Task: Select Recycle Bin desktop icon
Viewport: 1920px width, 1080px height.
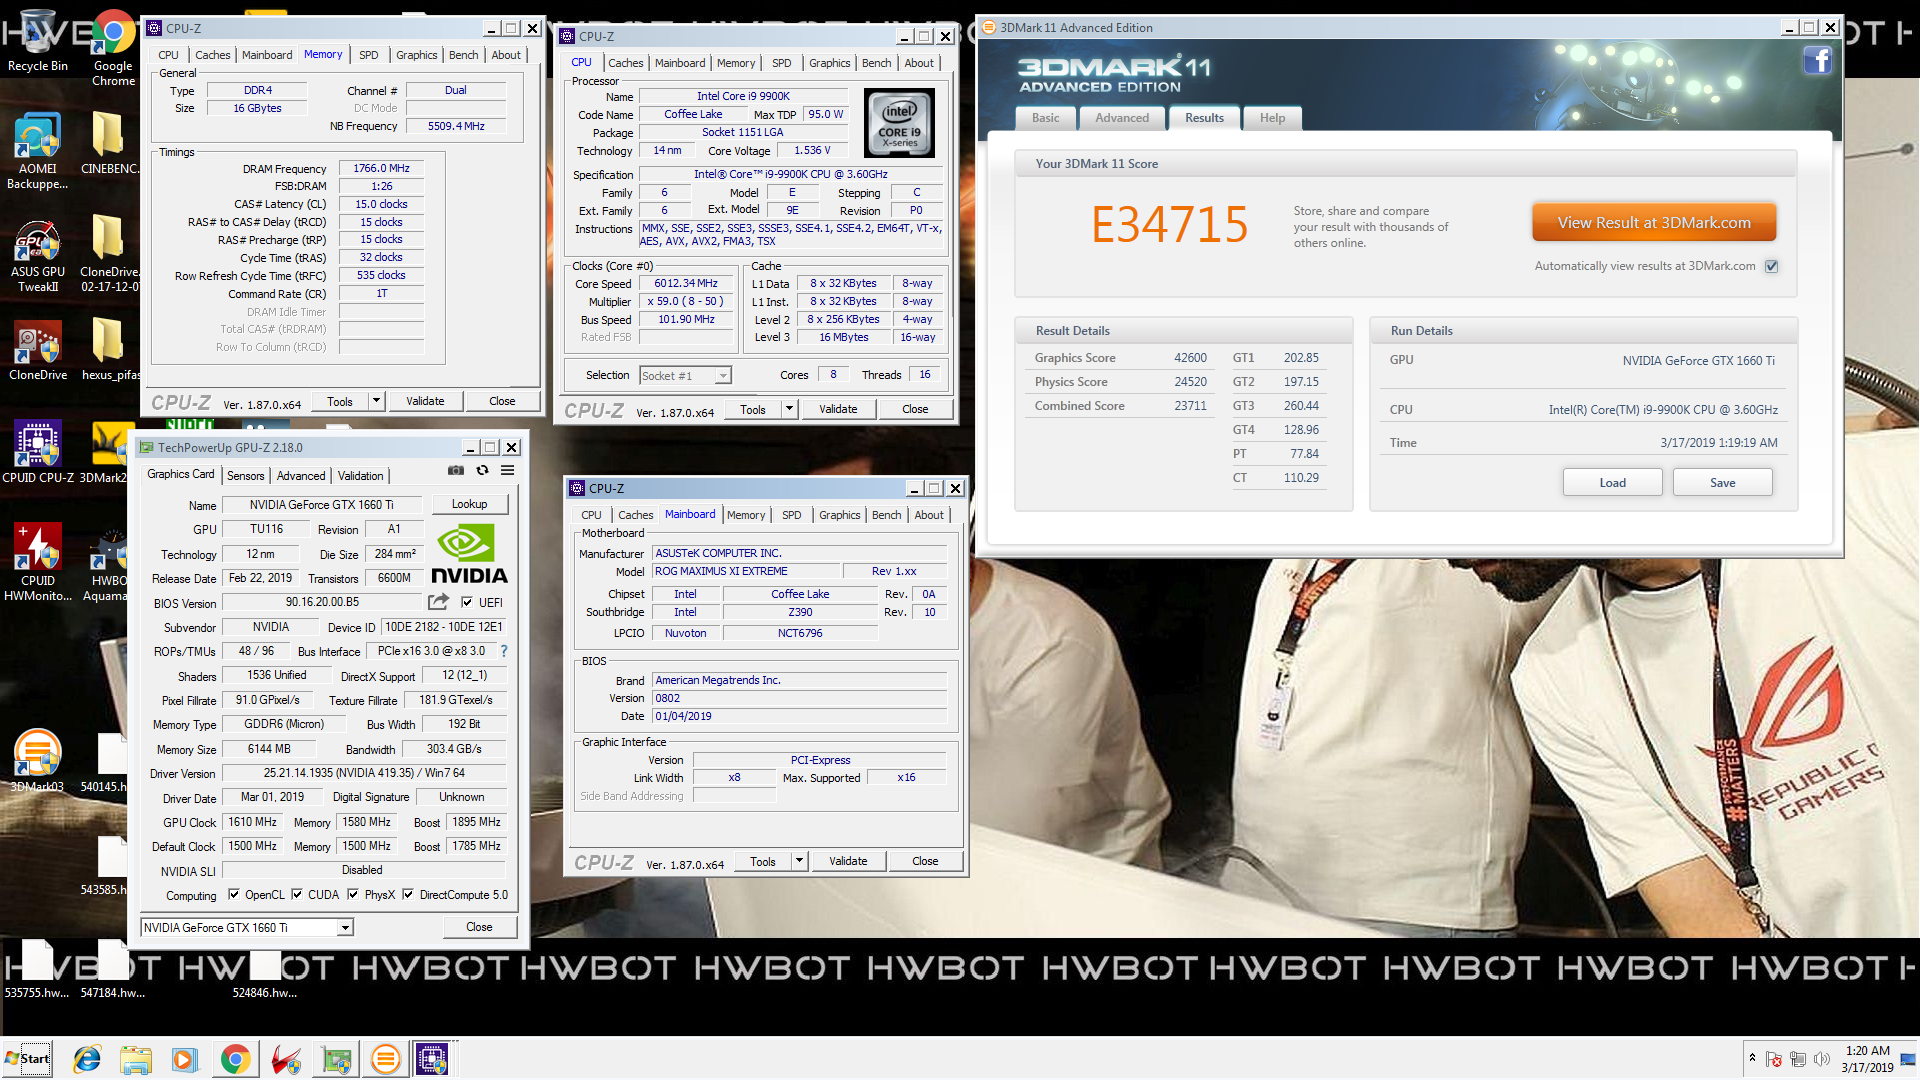Action: (38, 42)
